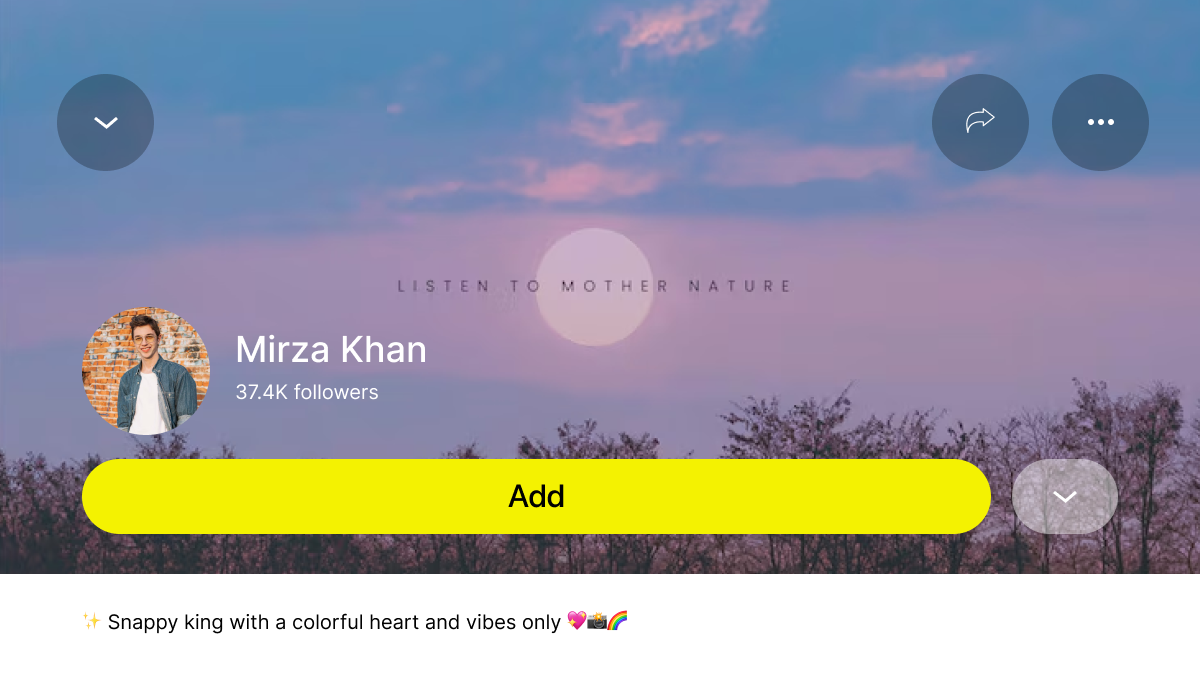Viewport: 1200px width, 675px height.
Task: Collapse the profile with the top-left chevron
Action: (x=106, y=122)
